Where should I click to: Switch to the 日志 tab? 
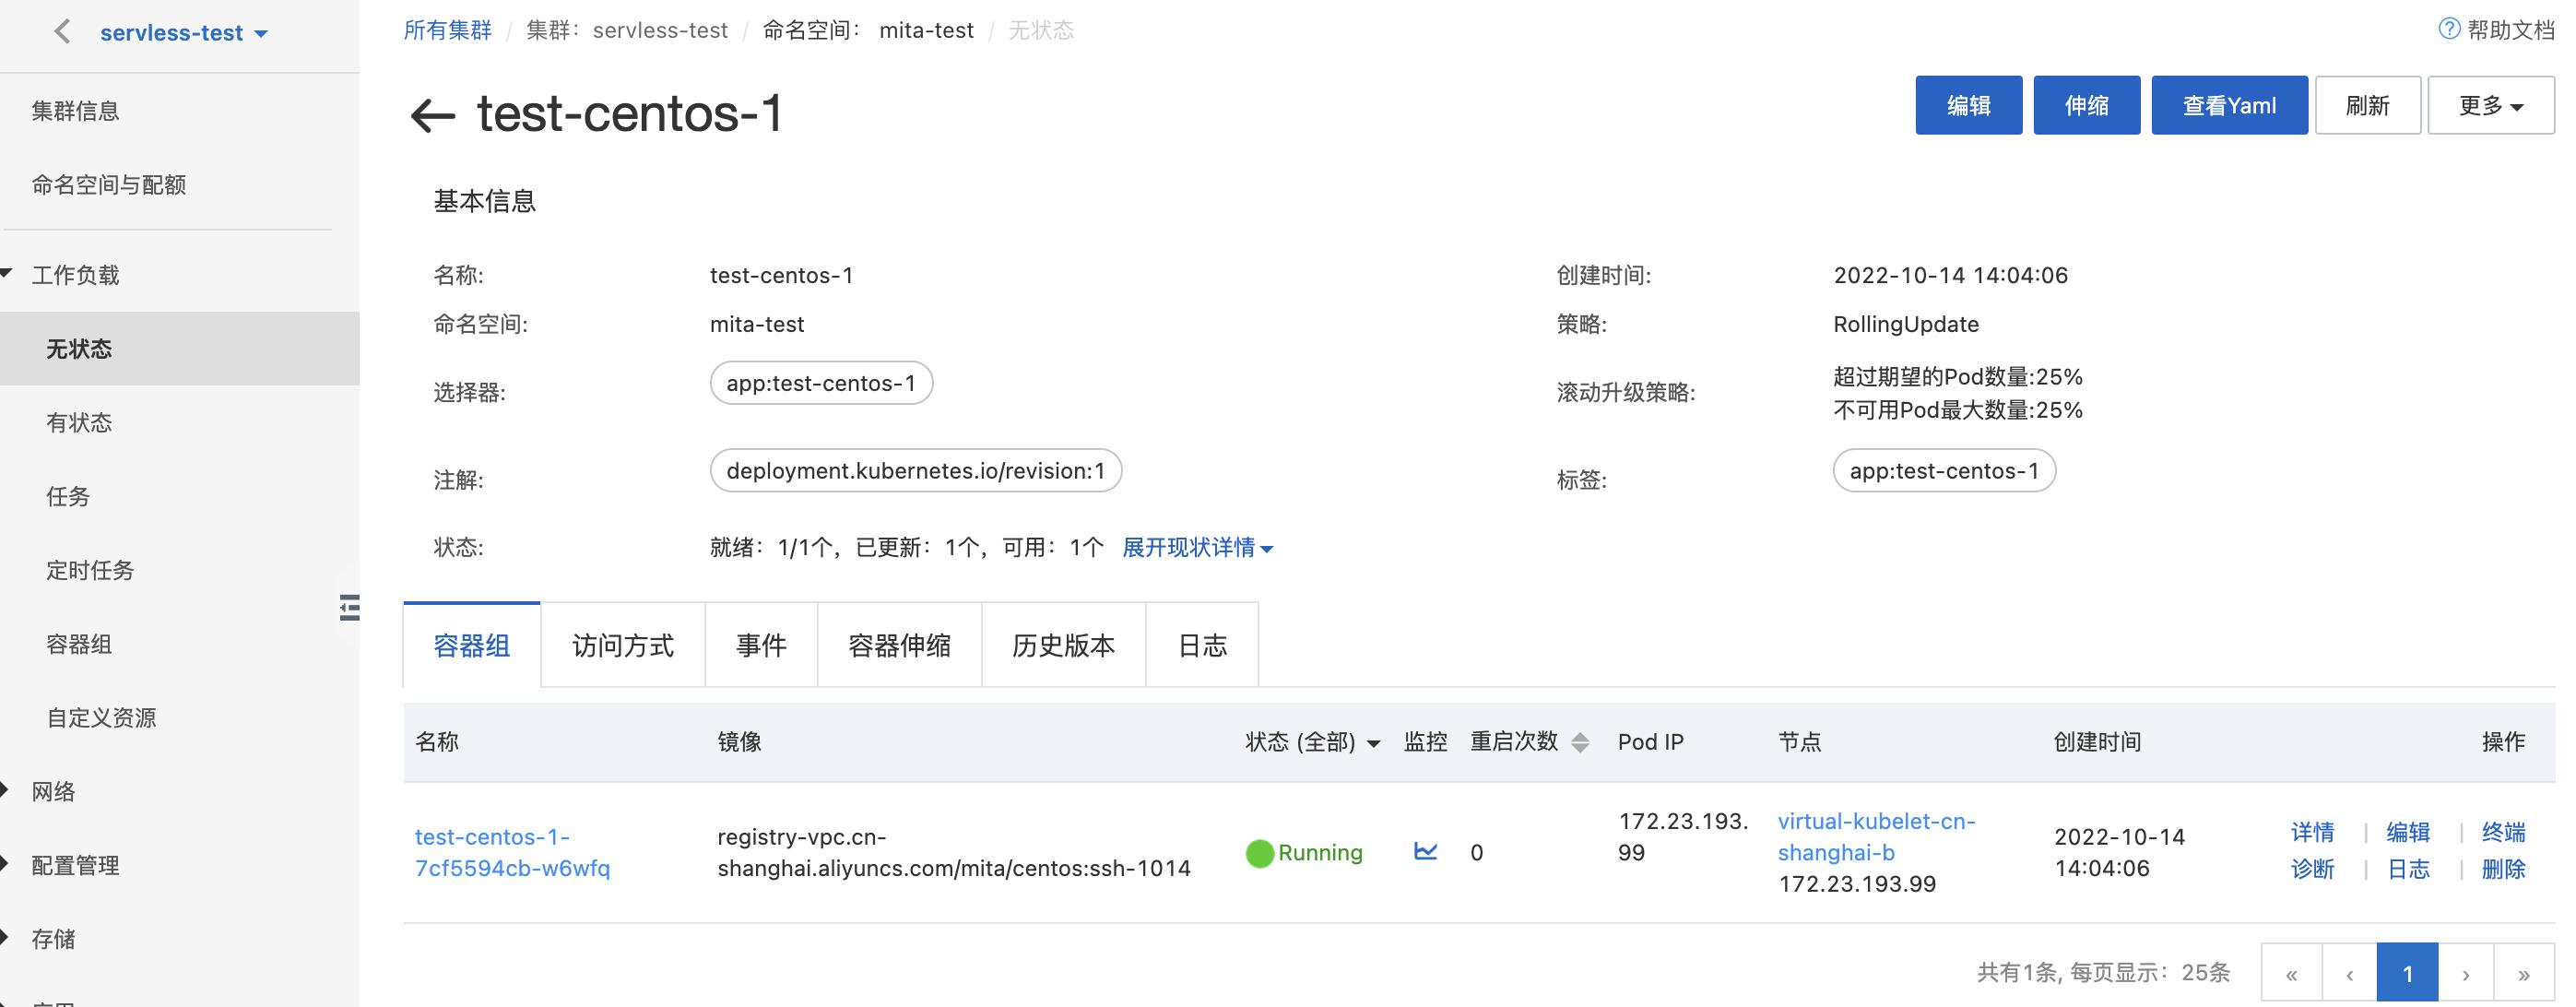[x=1202, y=645]
